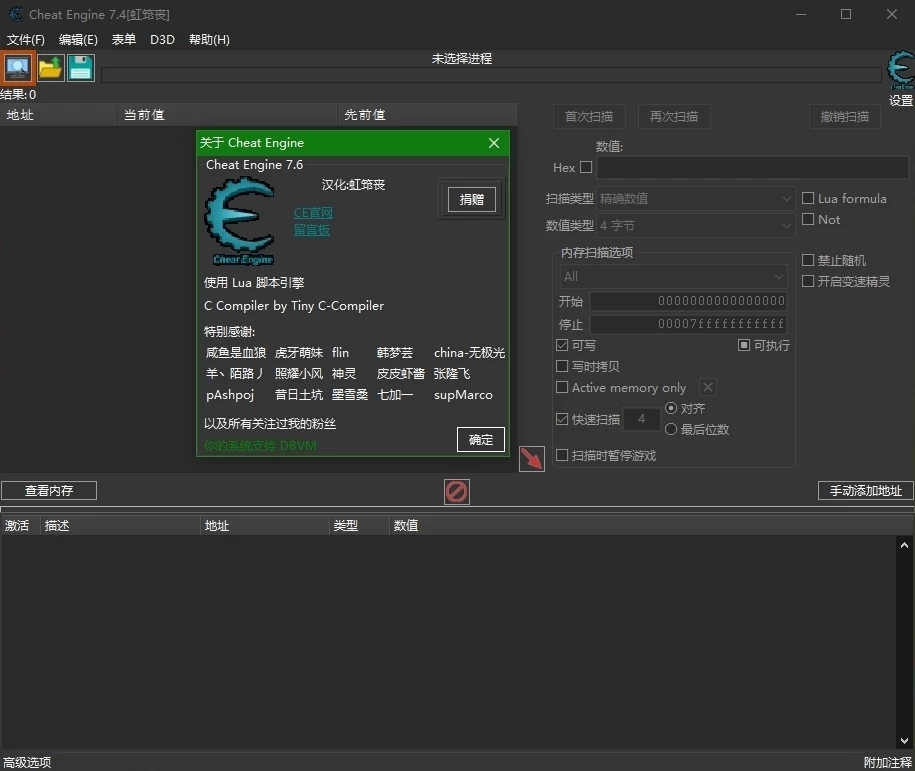Click 附加注释 in status bar

(x=888, y=762)
